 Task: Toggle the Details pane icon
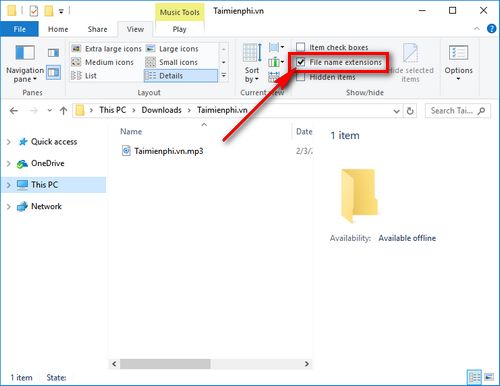53,72
